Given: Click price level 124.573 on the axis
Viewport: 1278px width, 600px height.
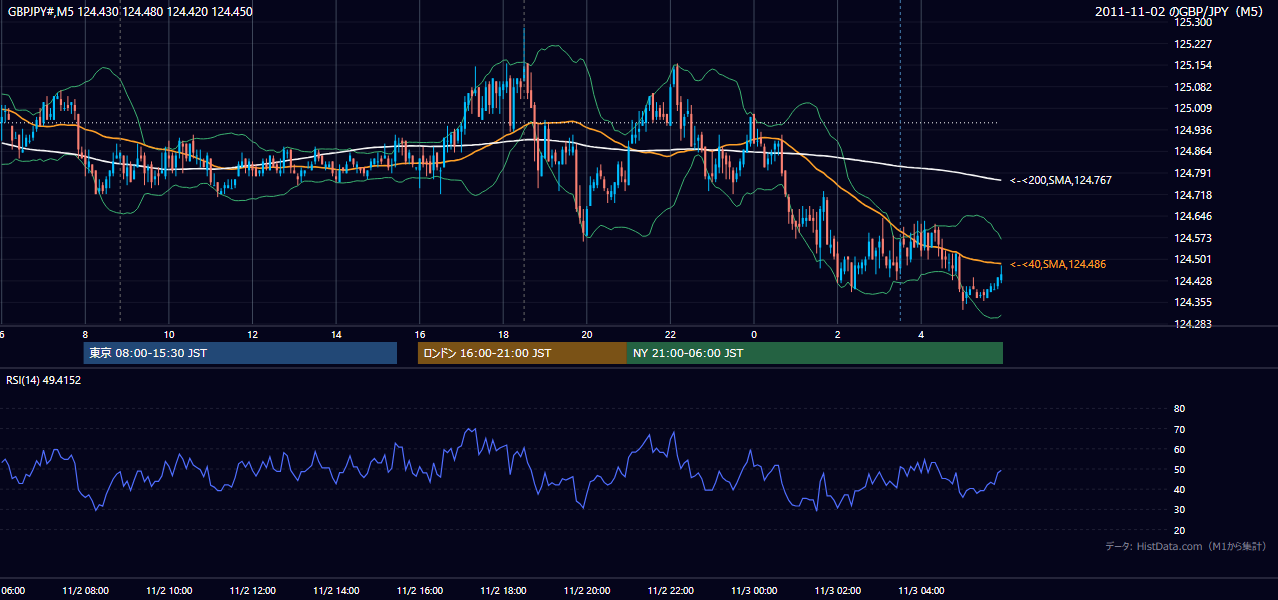Looking at the screenshot, I should (1193, 238).
